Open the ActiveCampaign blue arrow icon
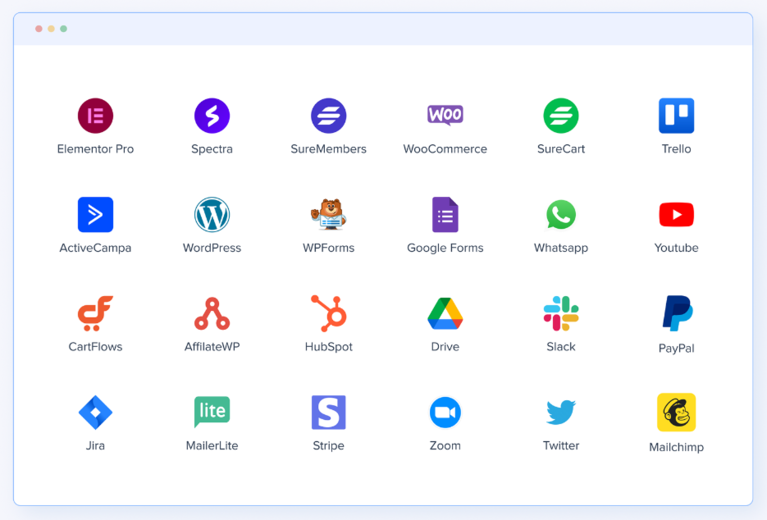The width and height of the screenshot is (767, 520). pyautogui.click(x=95, y=214)
